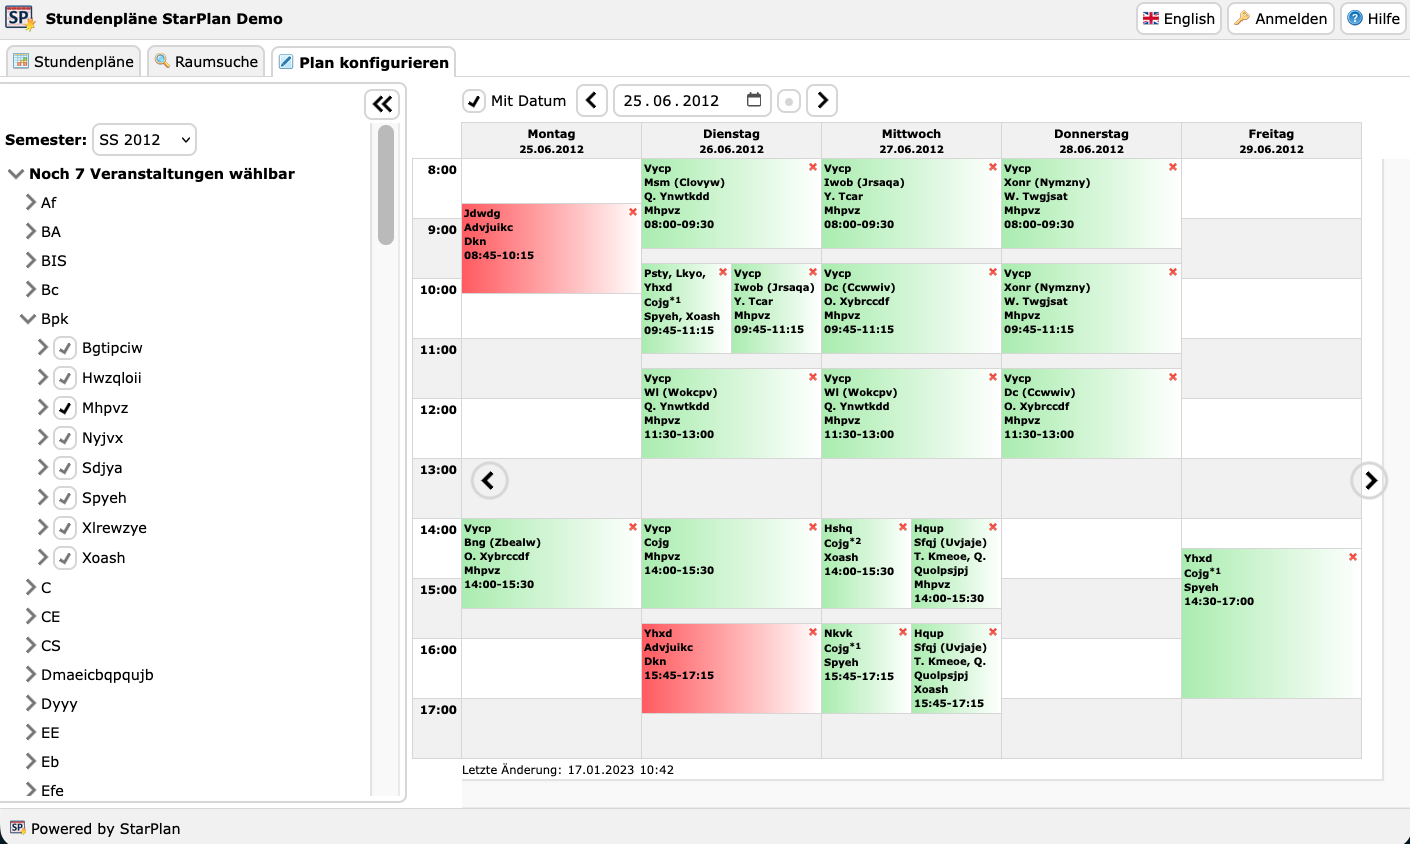Viewport: 1410px width, 844px height.
Task: Remove the Yhxd event on Friday
Action: (x=1353, y=557)
